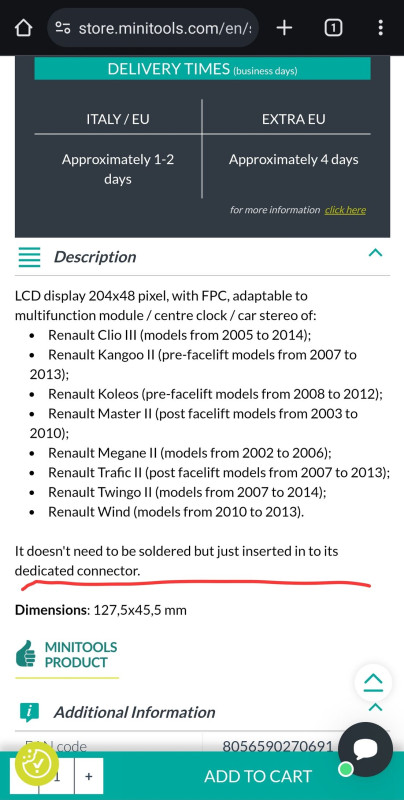The image size is (404, 800).
Task: Open the live chat bubble
Action: [x=365, y=749]
